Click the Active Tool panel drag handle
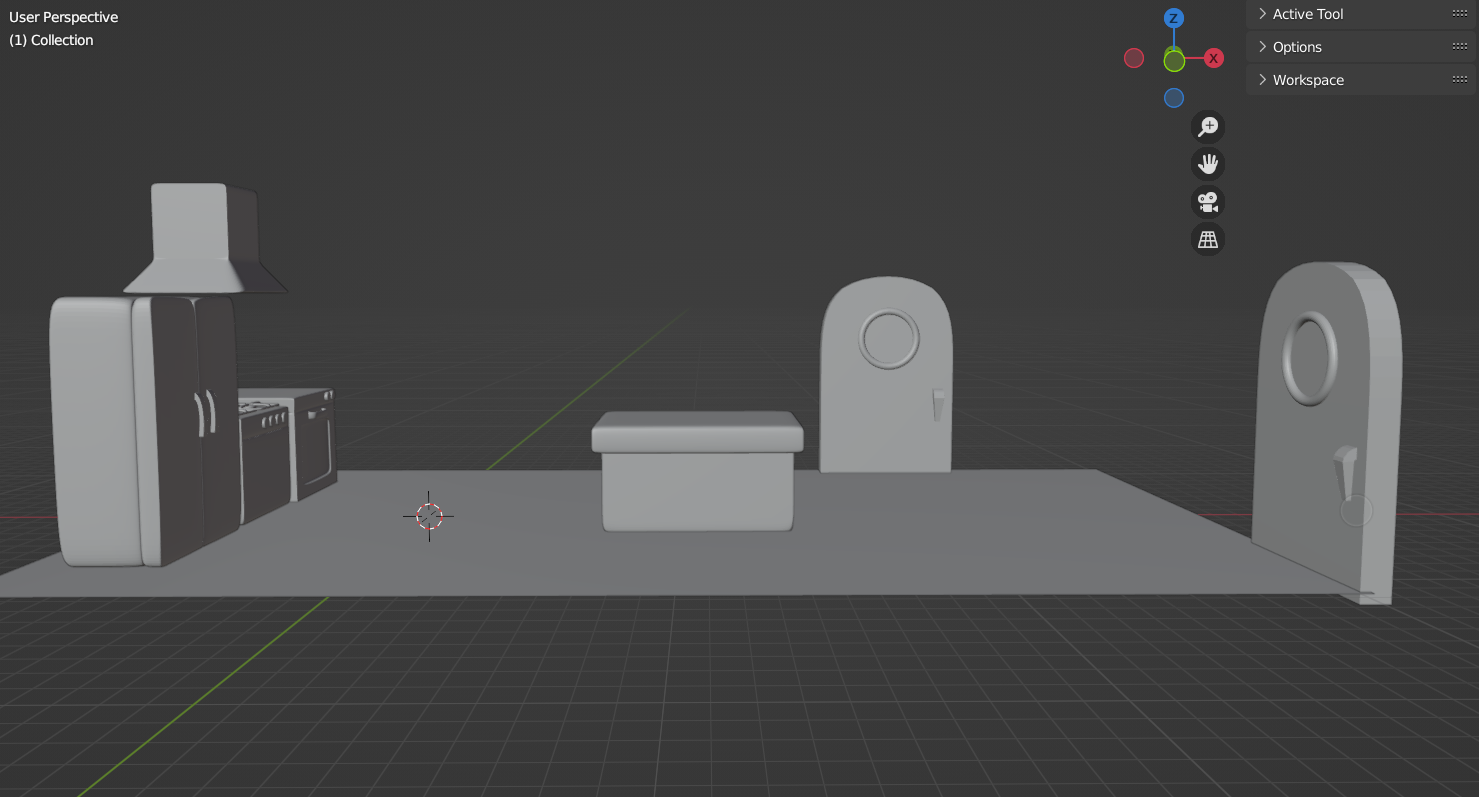 (x=1459, y=14)
